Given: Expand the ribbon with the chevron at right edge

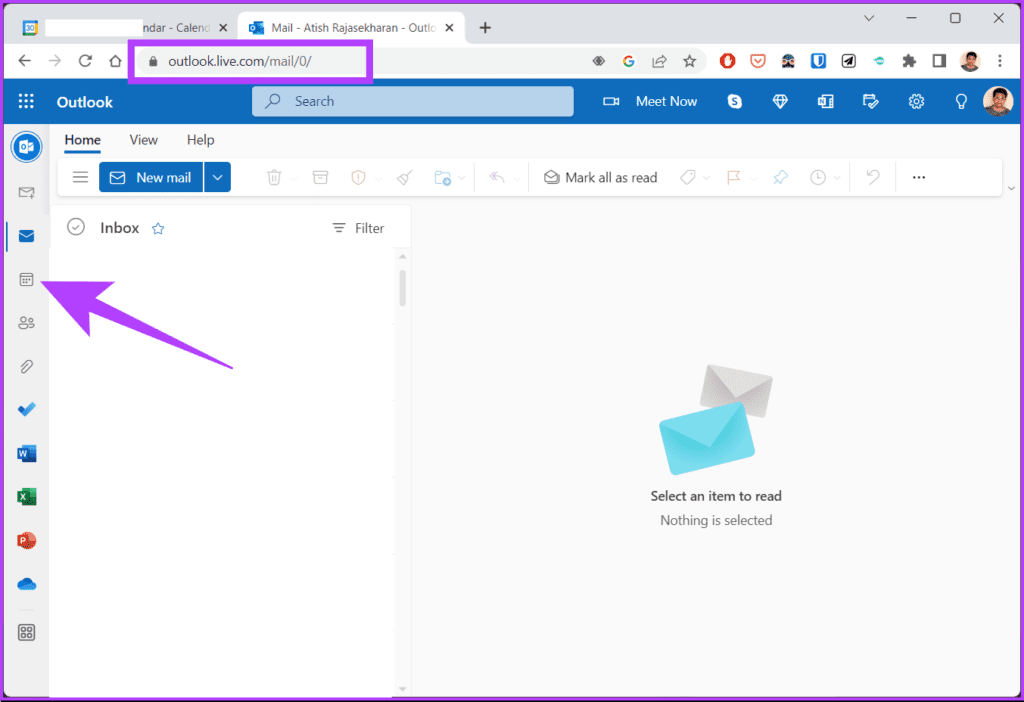Looking at the screenshot, I should coord(1011,188).
